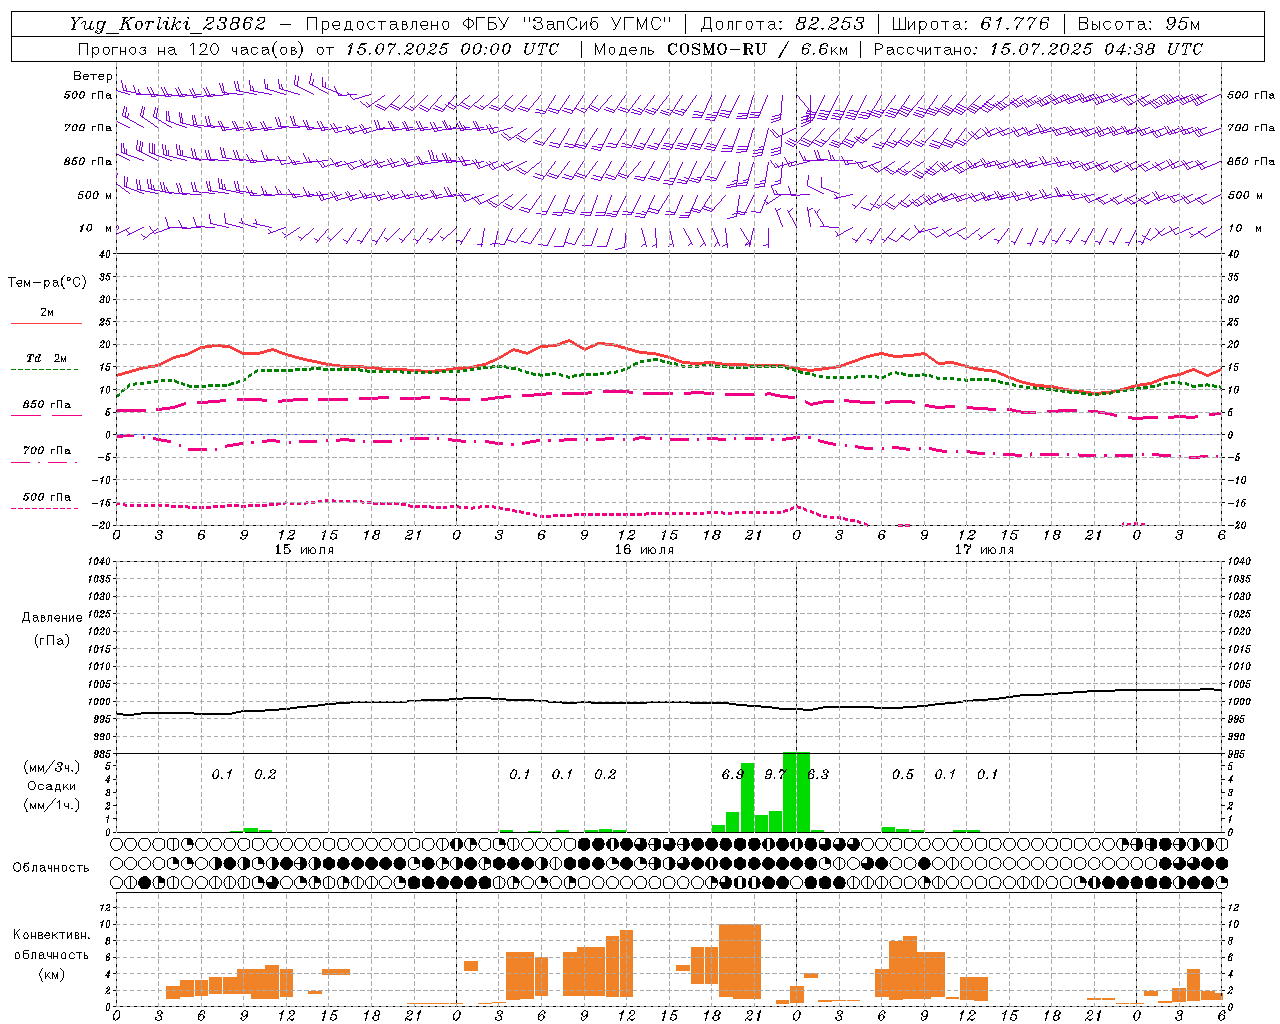Click the Рассчитано 15.07.2025 04:38 UTC timestamp
Image resolution: width=1280 pixels, height=1024 pixels.
pos(1038,49)
